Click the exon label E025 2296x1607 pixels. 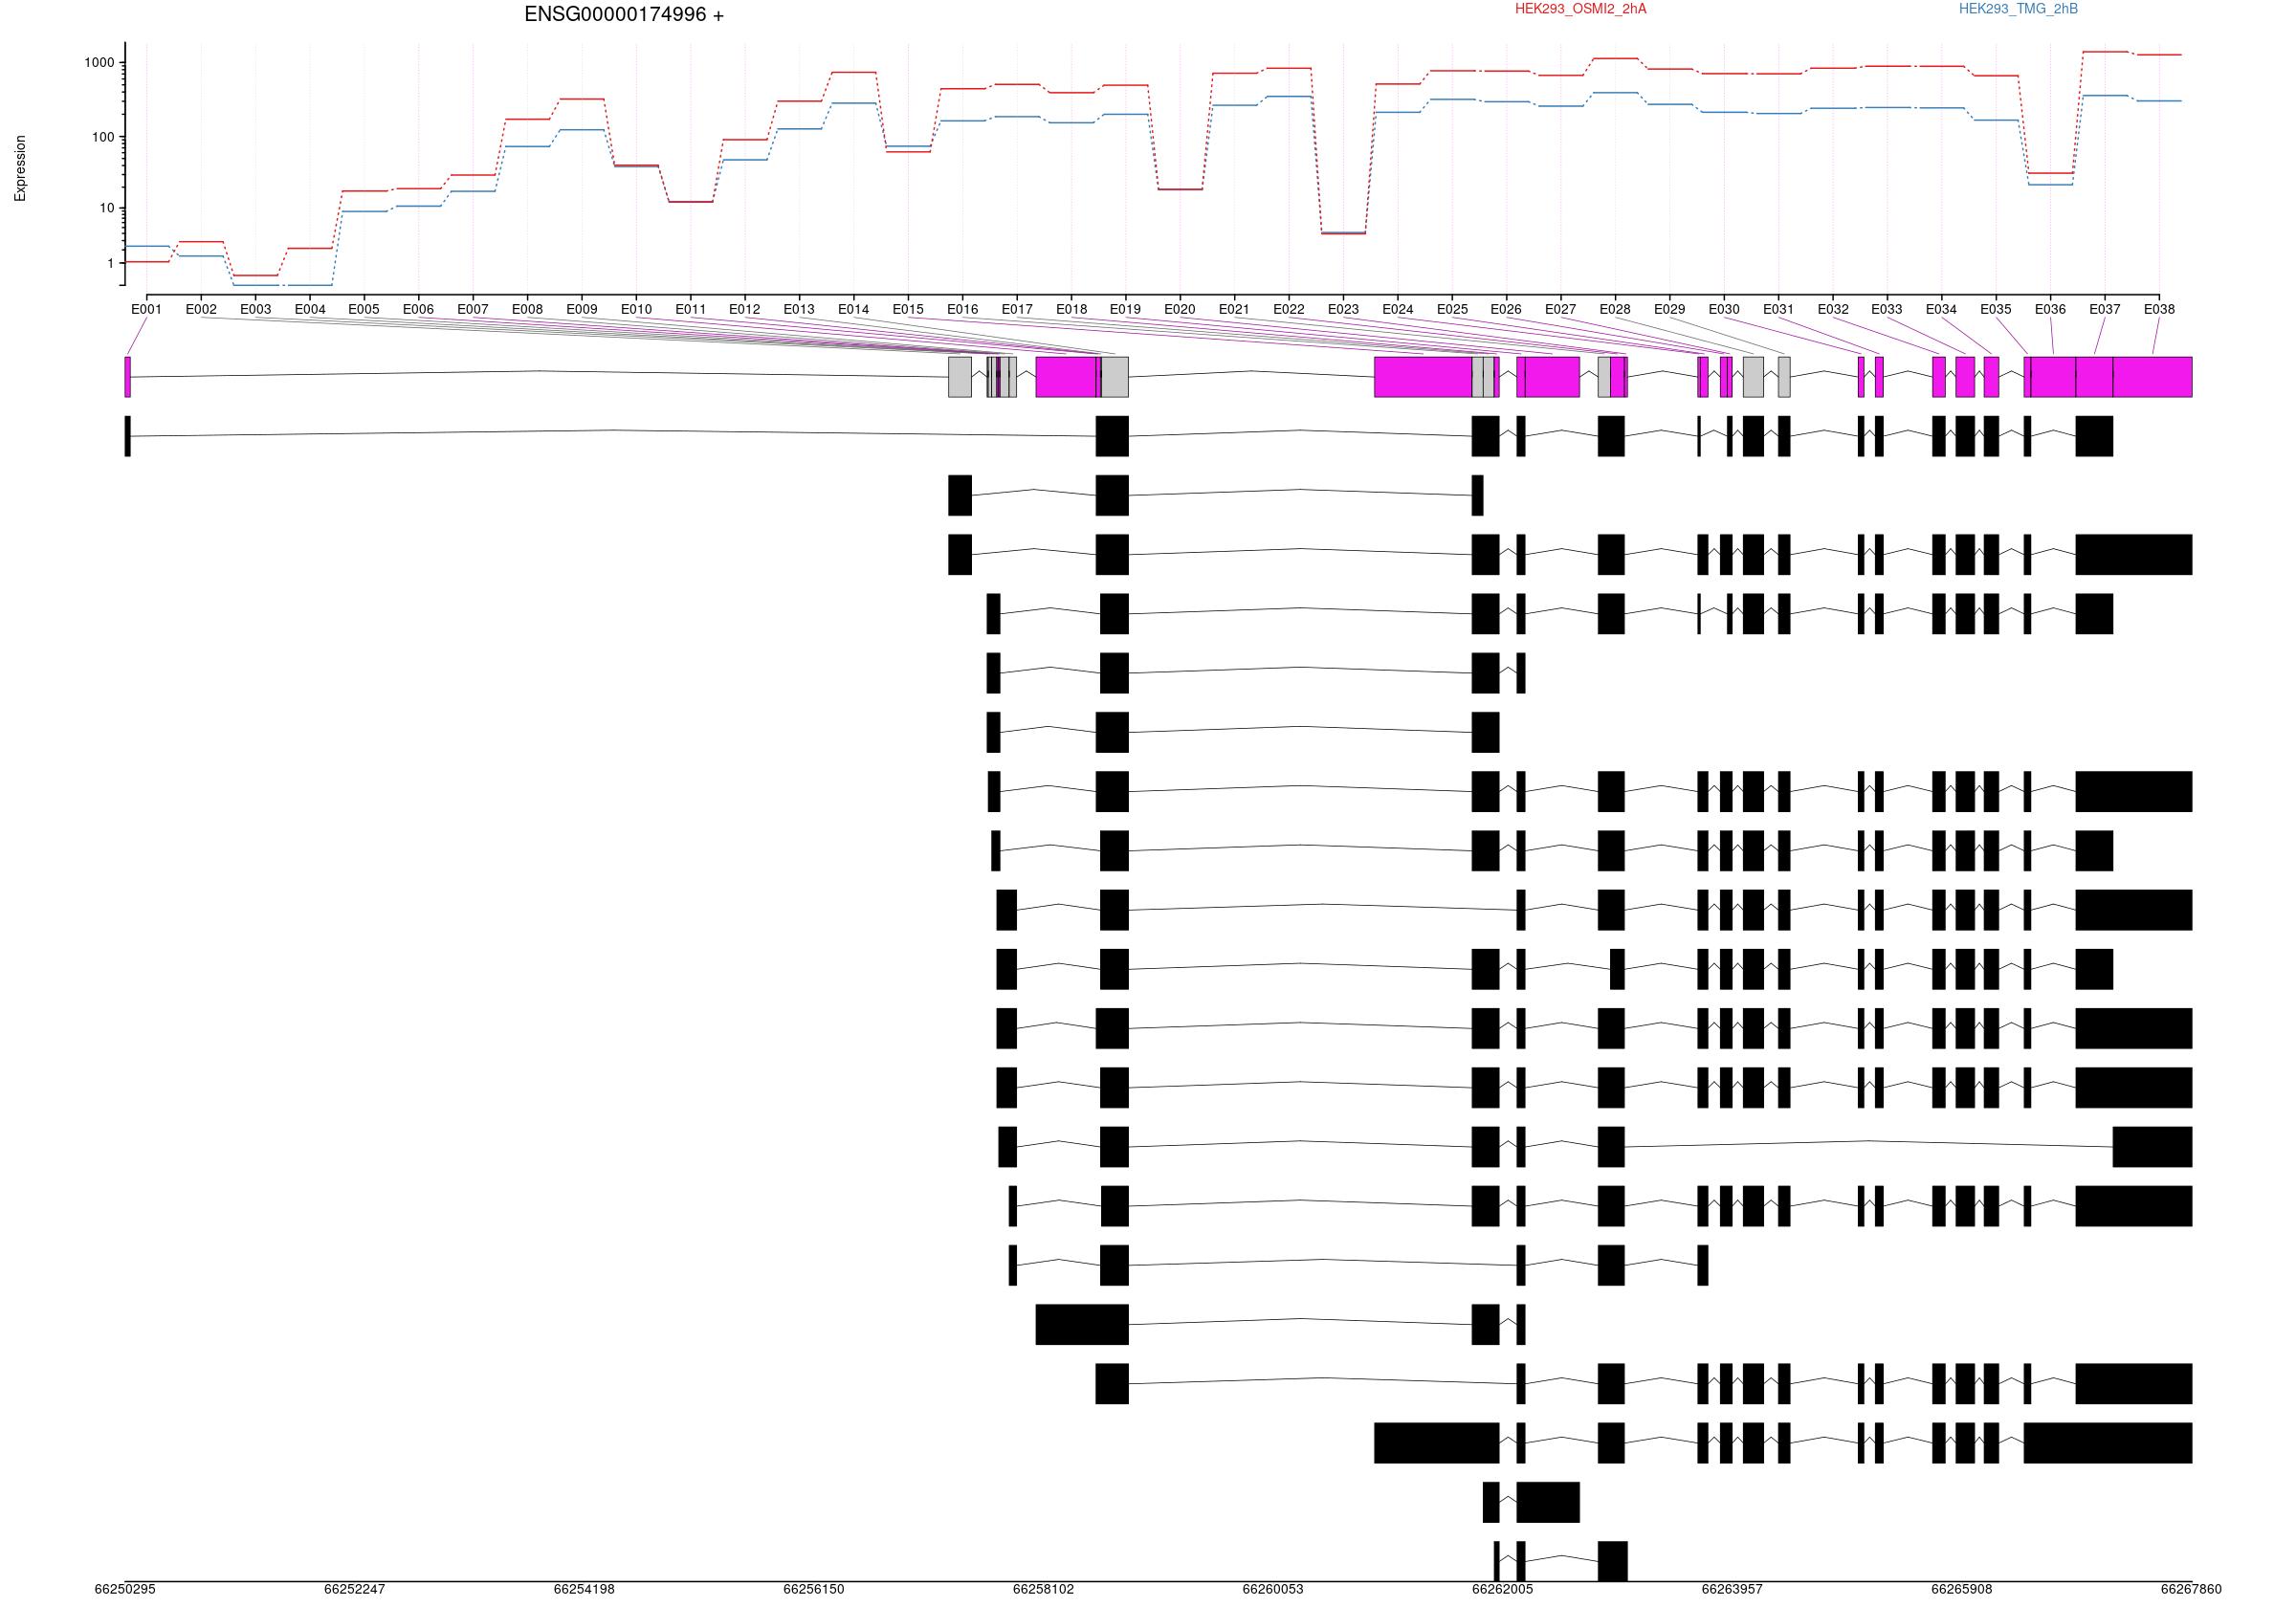click(1452, 309)
